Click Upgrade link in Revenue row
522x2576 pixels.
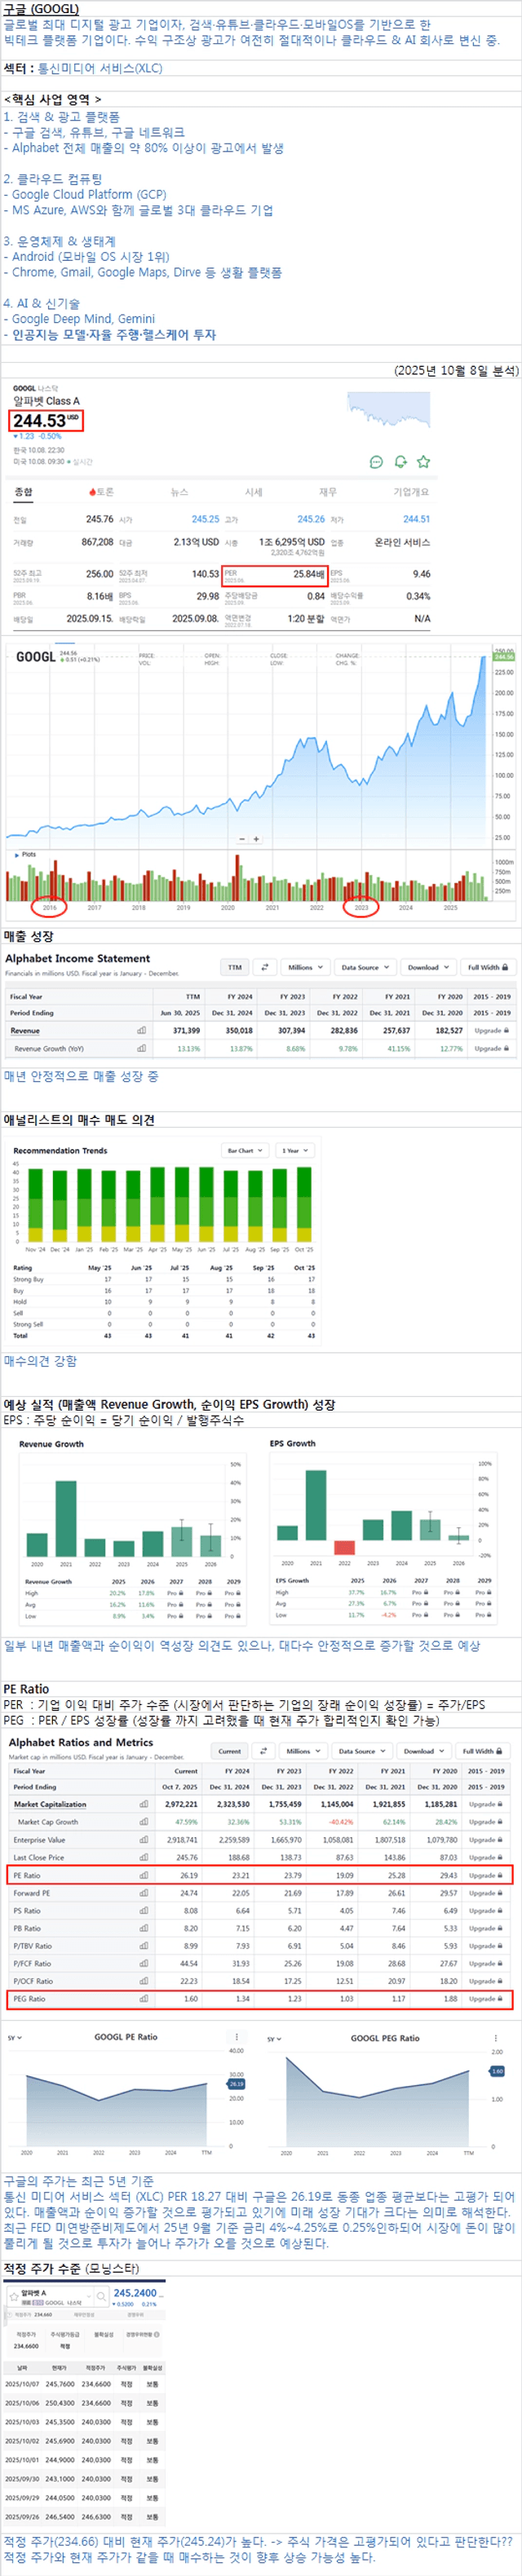pyautogui.click(x=491, y=1030)
